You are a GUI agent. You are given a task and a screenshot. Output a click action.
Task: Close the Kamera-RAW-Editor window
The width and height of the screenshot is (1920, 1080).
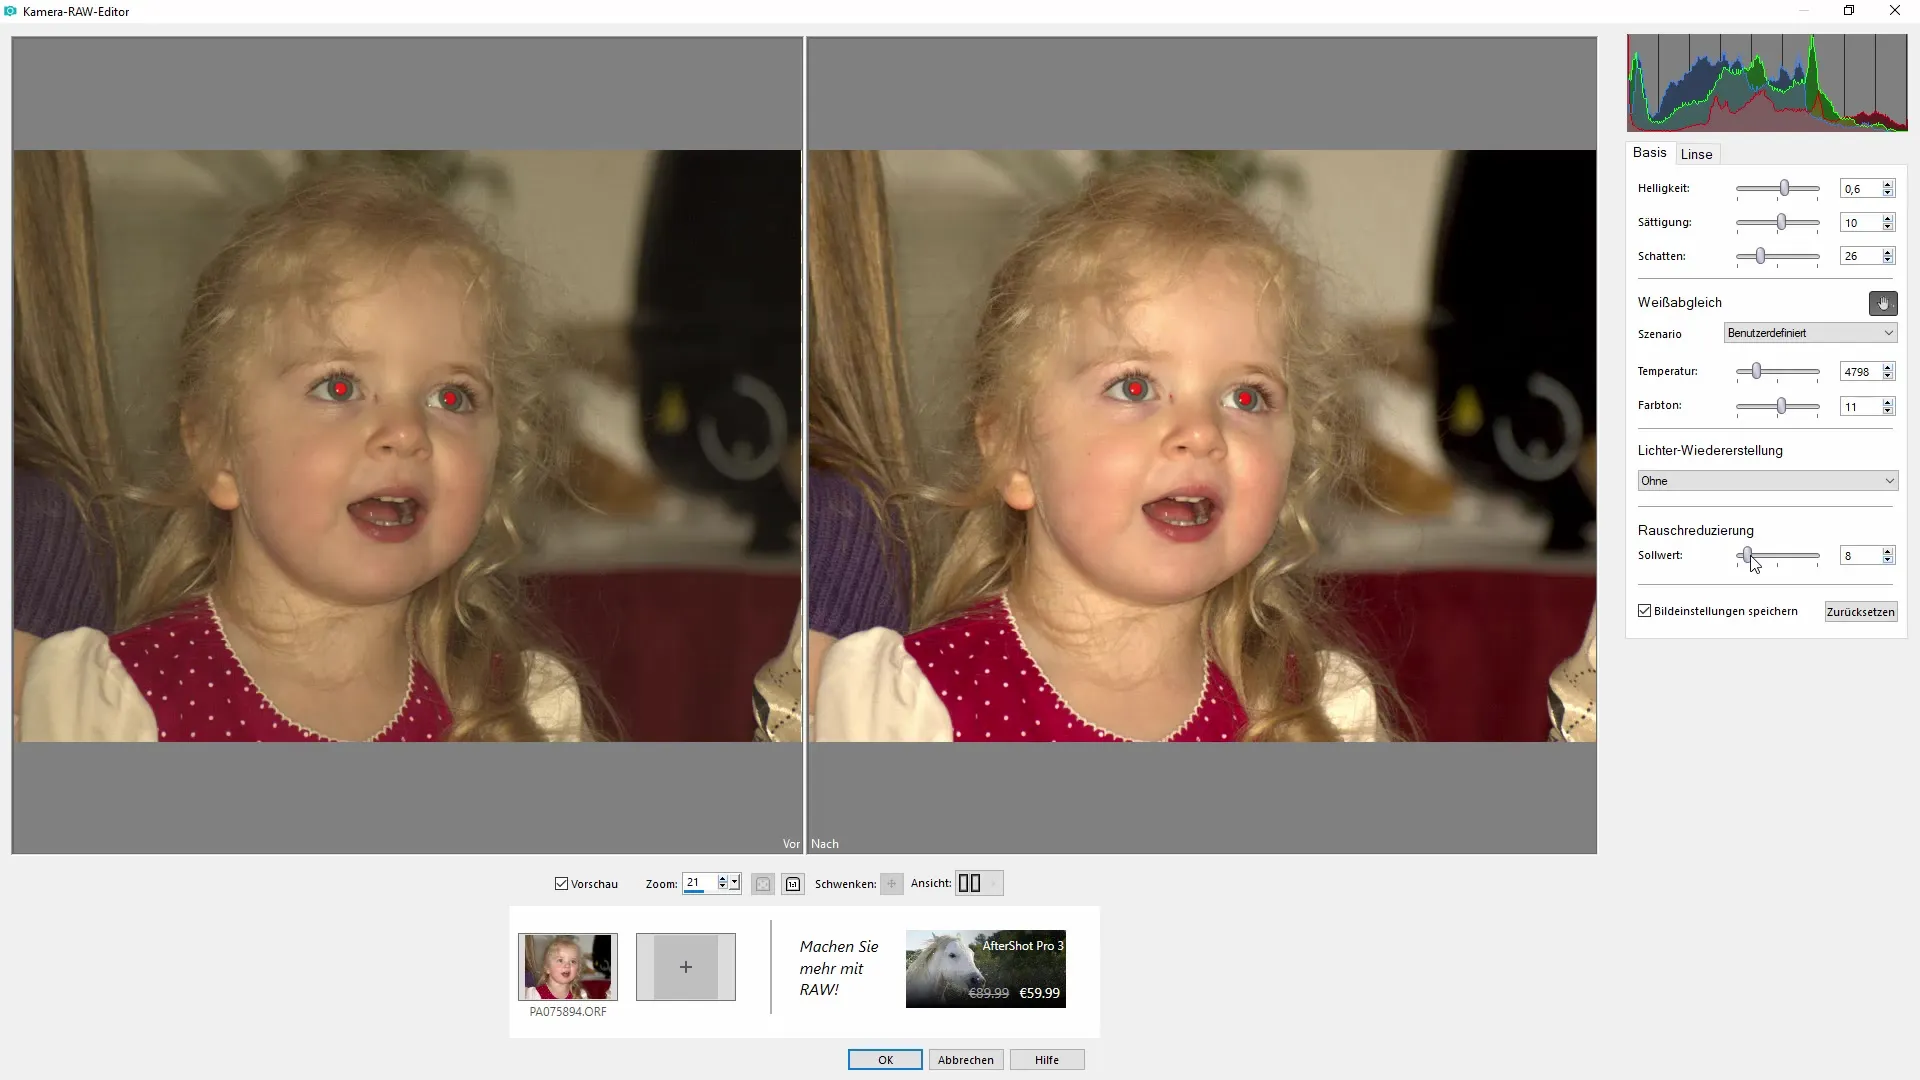(x=1895, y=11)
